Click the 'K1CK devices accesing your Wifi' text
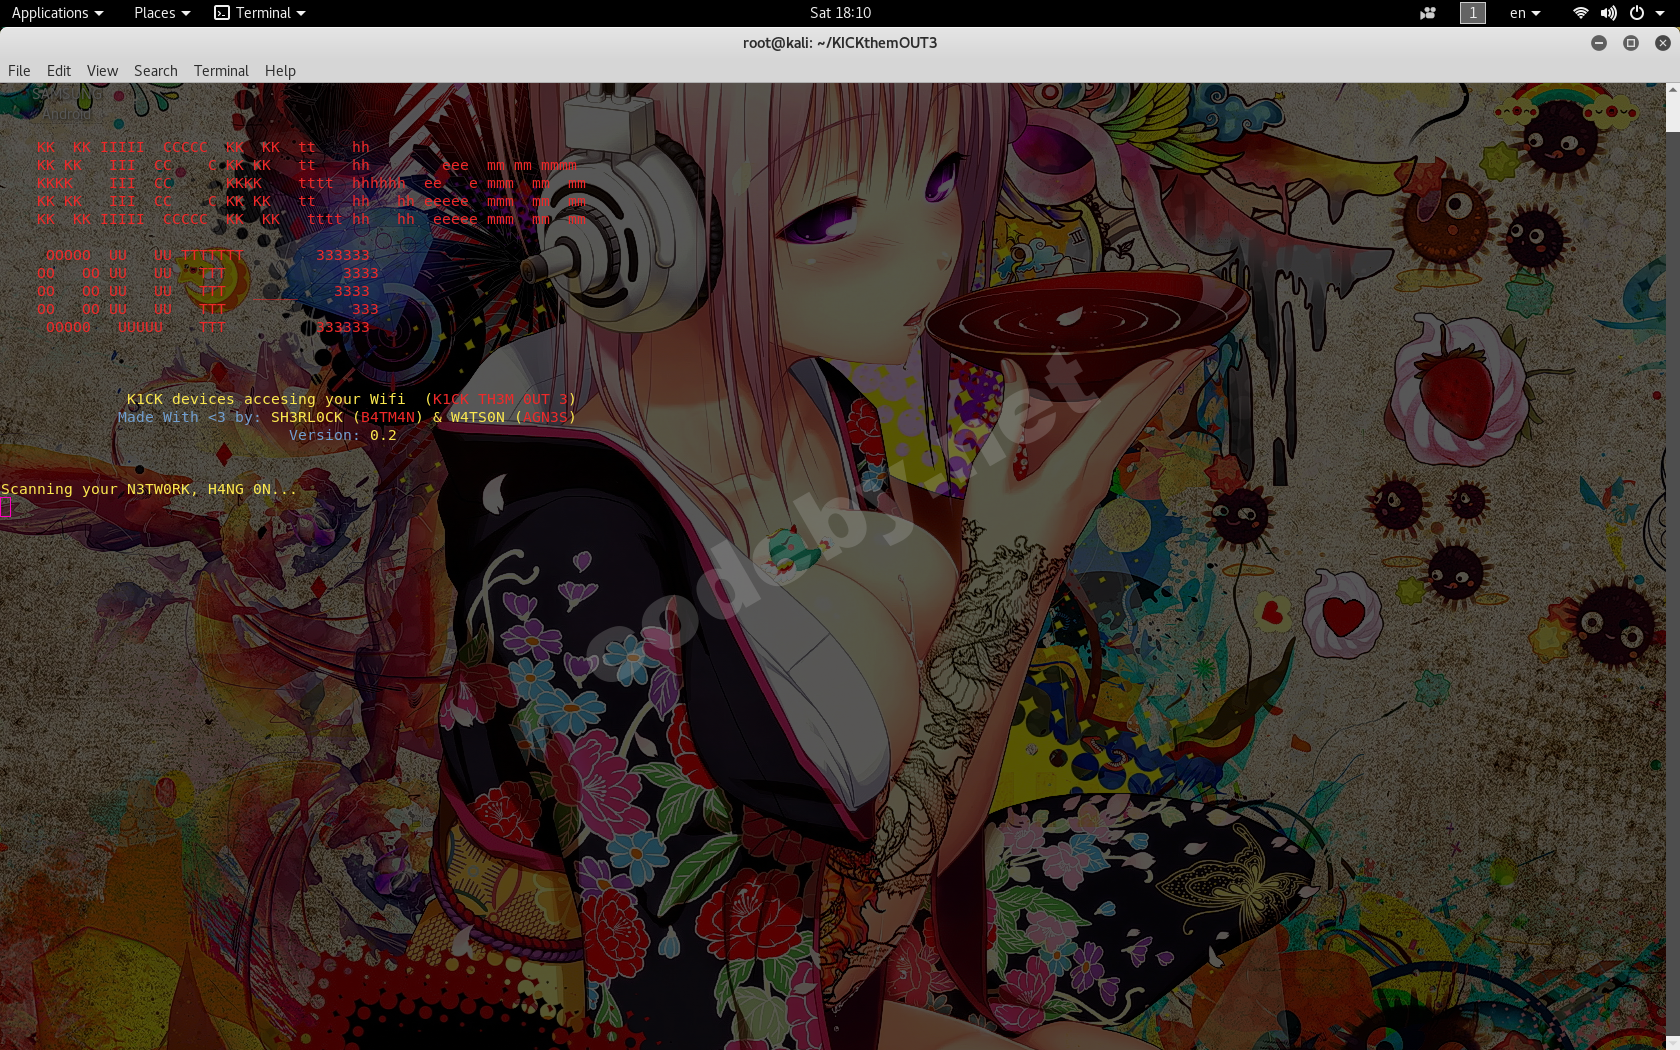 (x=266, y=399)
